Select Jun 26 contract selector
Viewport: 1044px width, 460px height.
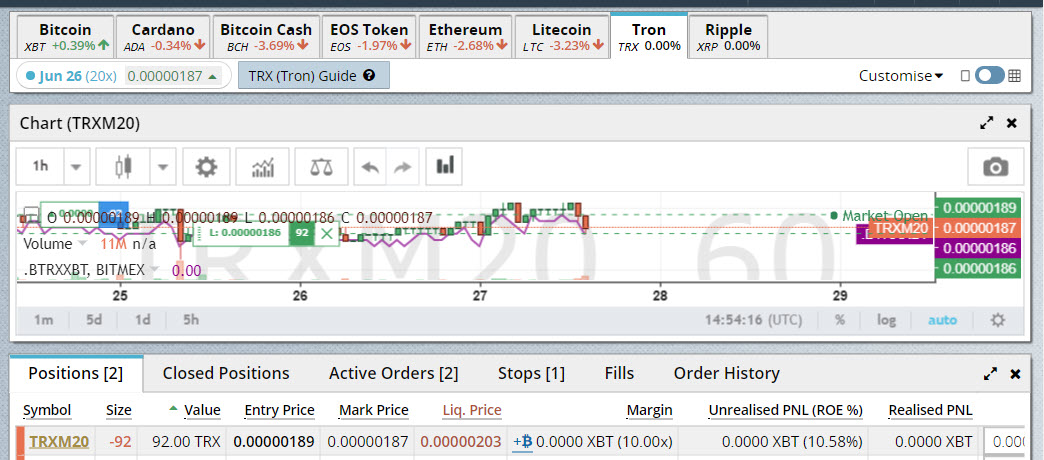click(x=123, y=76)
